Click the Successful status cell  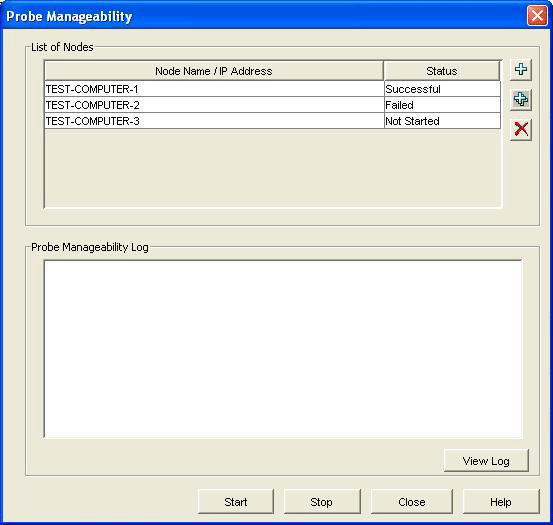coord(442,89)
